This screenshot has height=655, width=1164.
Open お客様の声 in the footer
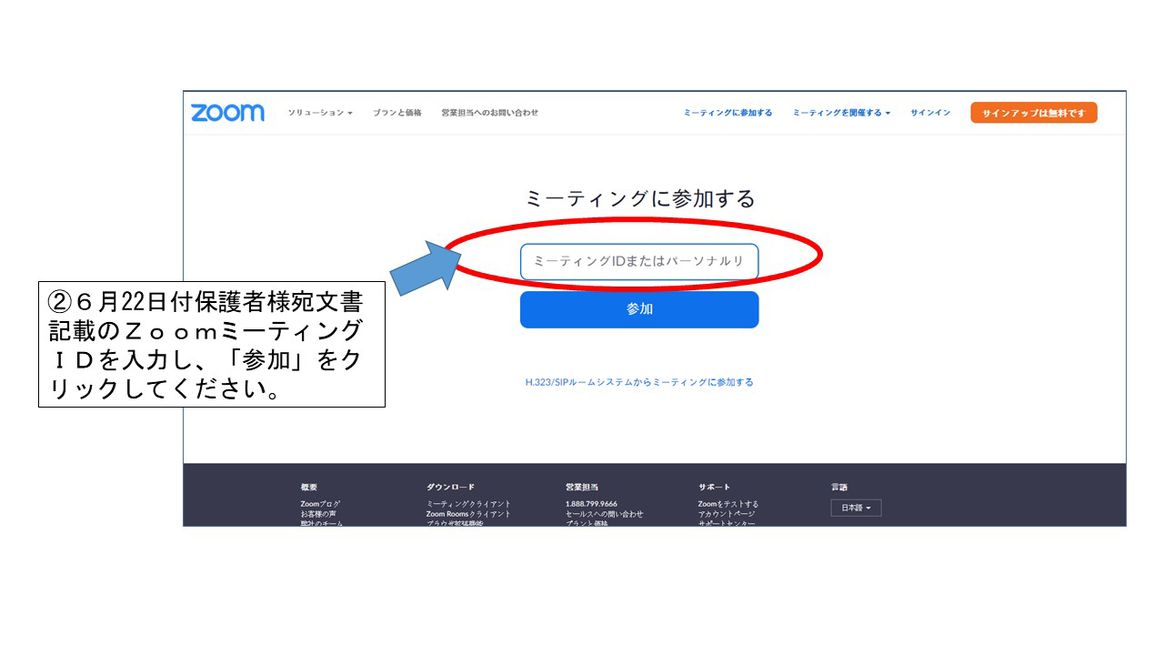coord(318,514)
